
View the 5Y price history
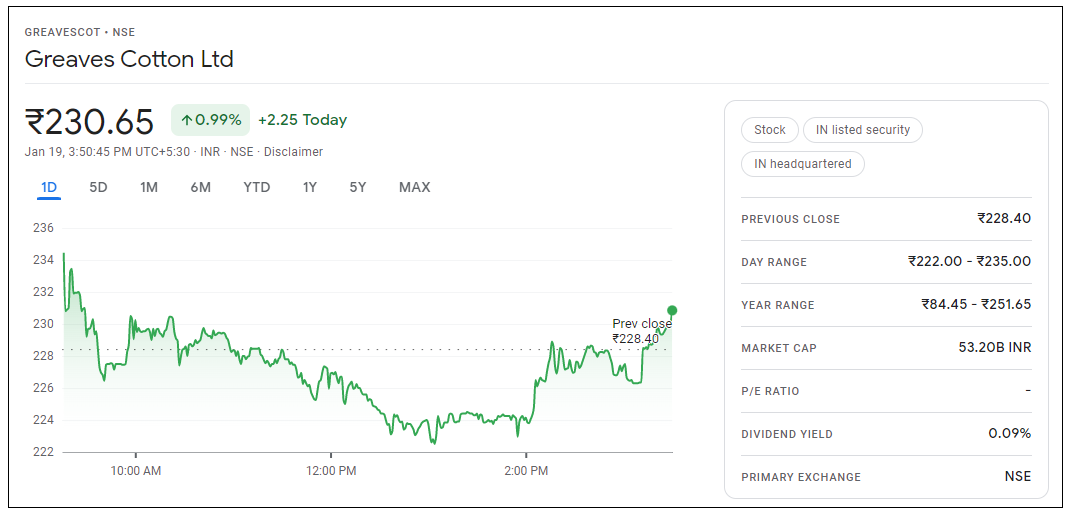click(x=358, y=187)
